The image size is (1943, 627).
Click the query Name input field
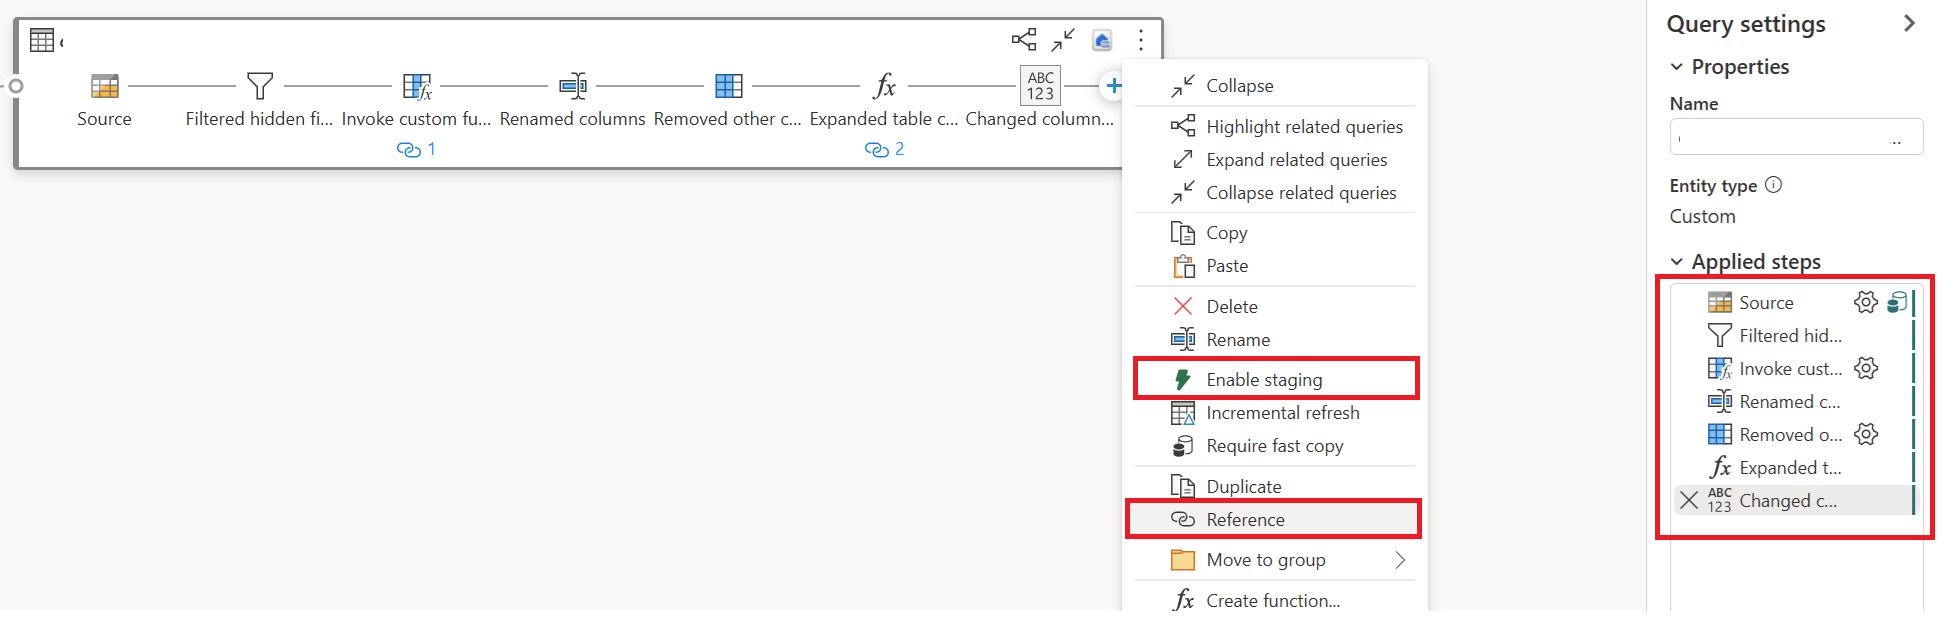pyautogui.click(x=1796, y=137)
